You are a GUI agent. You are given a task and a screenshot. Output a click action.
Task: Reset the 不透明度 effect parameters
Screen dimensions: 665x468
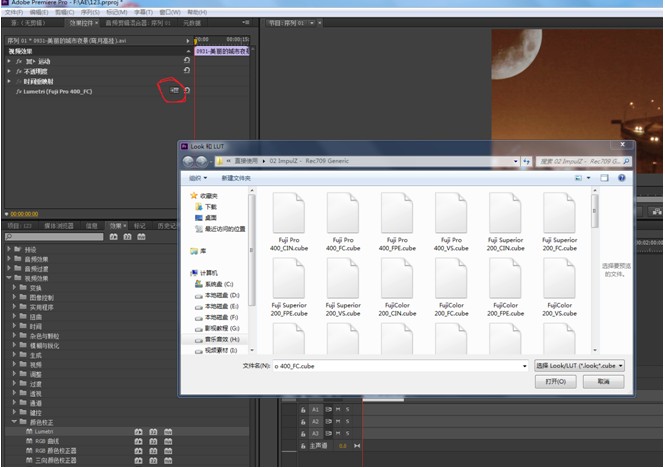tap(187, 70)
